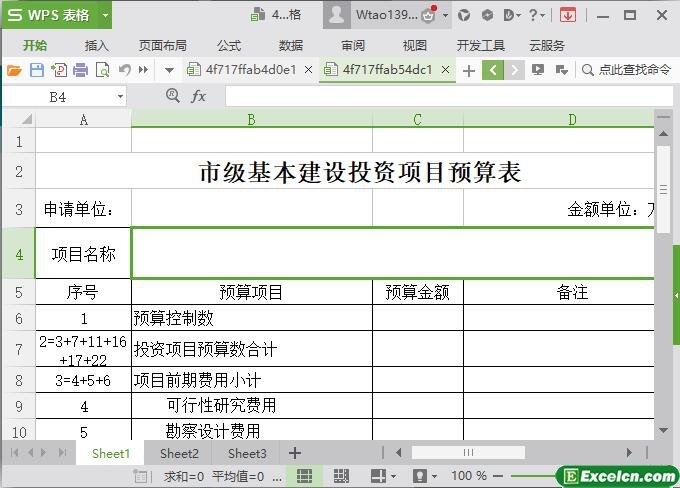This screenshot has width=680, height=488.
Task: Click the Save icon in quick toolbar
Action: tap(37, 70)
